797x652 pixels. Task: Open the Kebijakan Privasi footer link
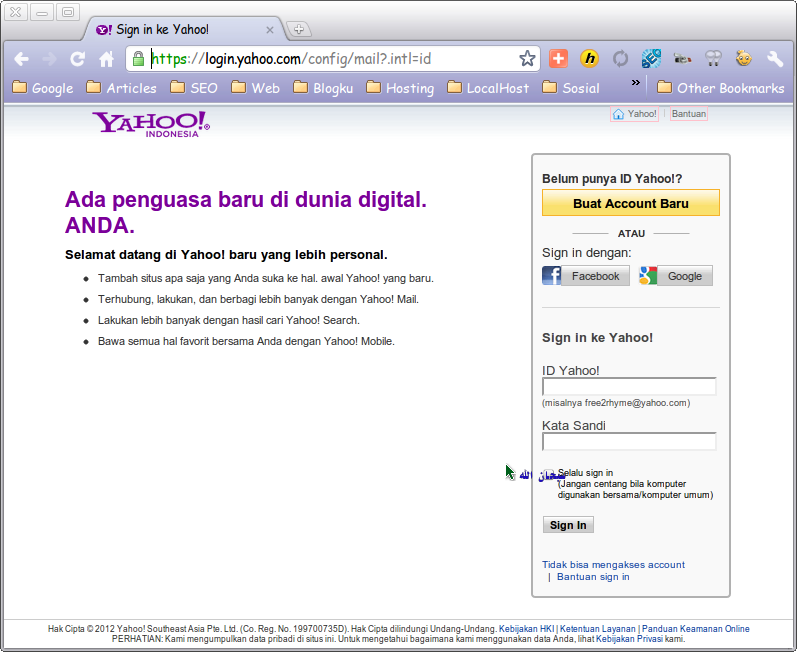(x=629, y=639)
